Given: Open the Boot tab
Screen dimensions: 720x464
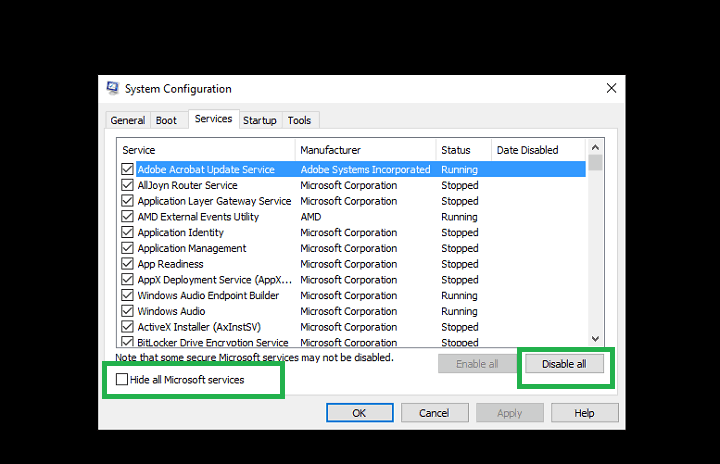Looking at the screenshot, I should 166,120.
